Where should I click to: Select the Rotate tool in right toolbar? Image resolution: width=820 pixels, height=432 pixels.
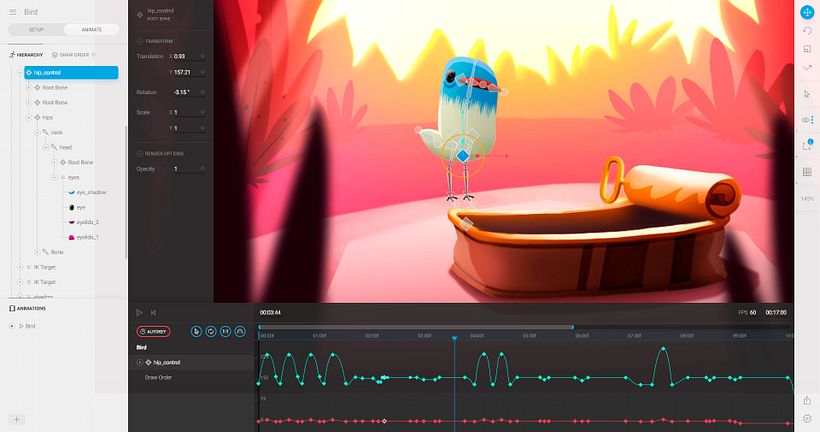[807, 30]
